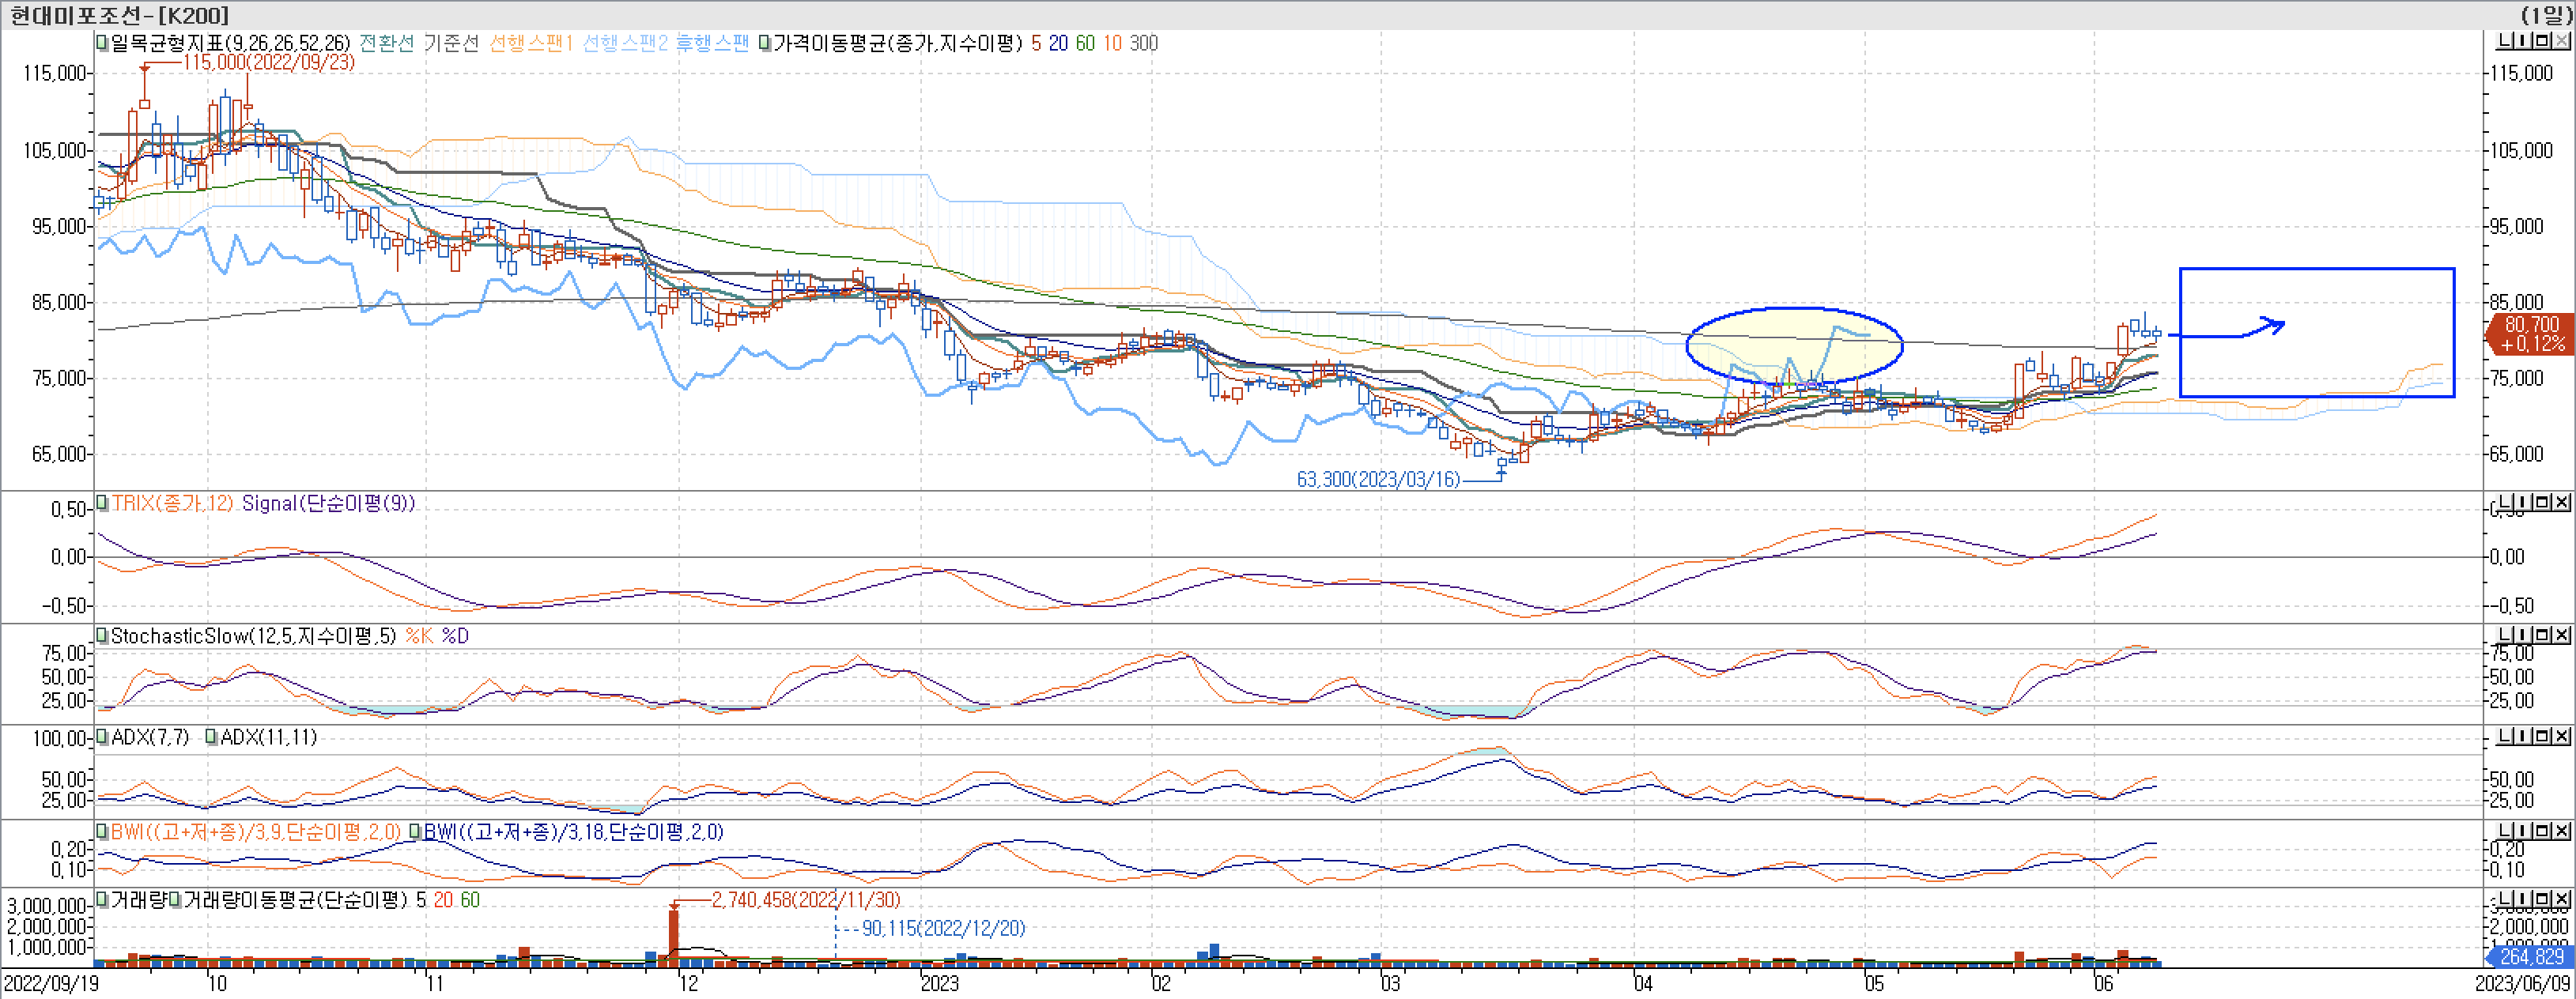Close the ADX indicator panel
The width and height of the screenshot is (2576, 999).
2561,736
